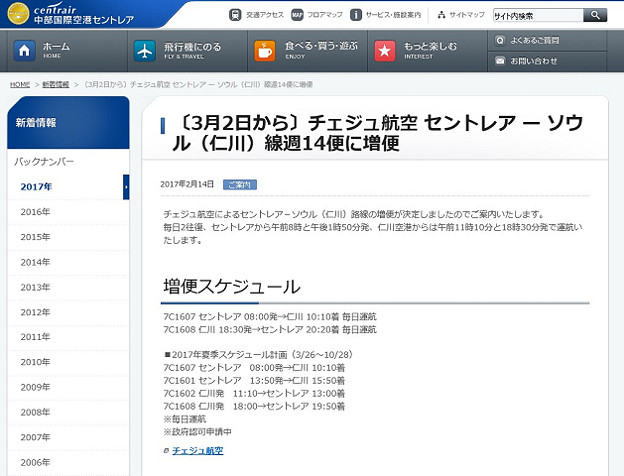Click the よくあるご質問 Q icon
Image resolution: width=624 pixels, height=476 pixels.
point(500,40)
